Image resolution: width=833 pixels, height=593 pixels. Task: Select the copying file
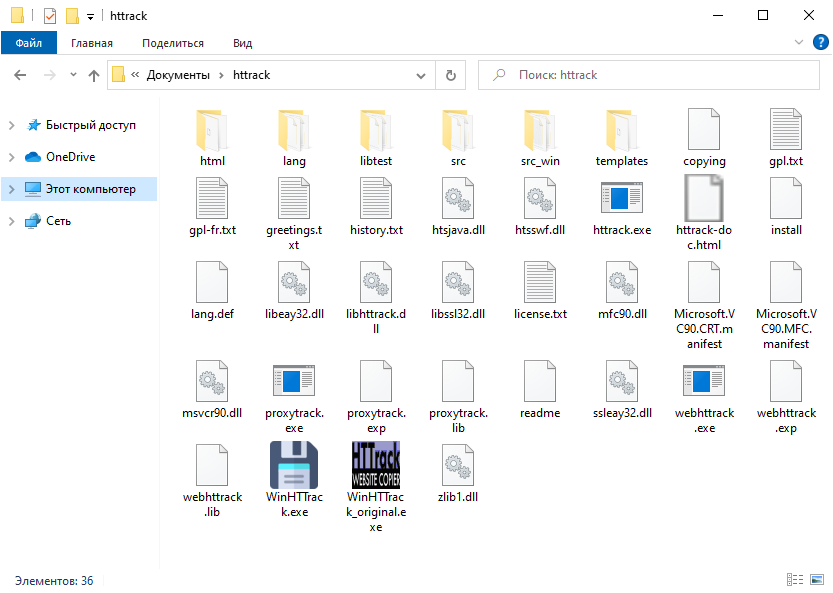[704, 138]
